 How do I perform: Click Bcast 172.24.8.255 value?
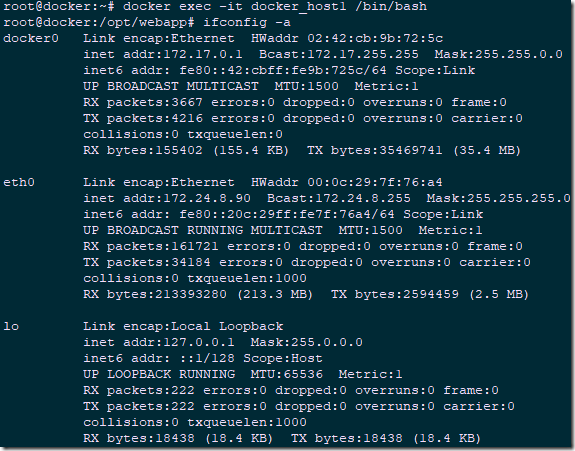click(x=339, y=198)
